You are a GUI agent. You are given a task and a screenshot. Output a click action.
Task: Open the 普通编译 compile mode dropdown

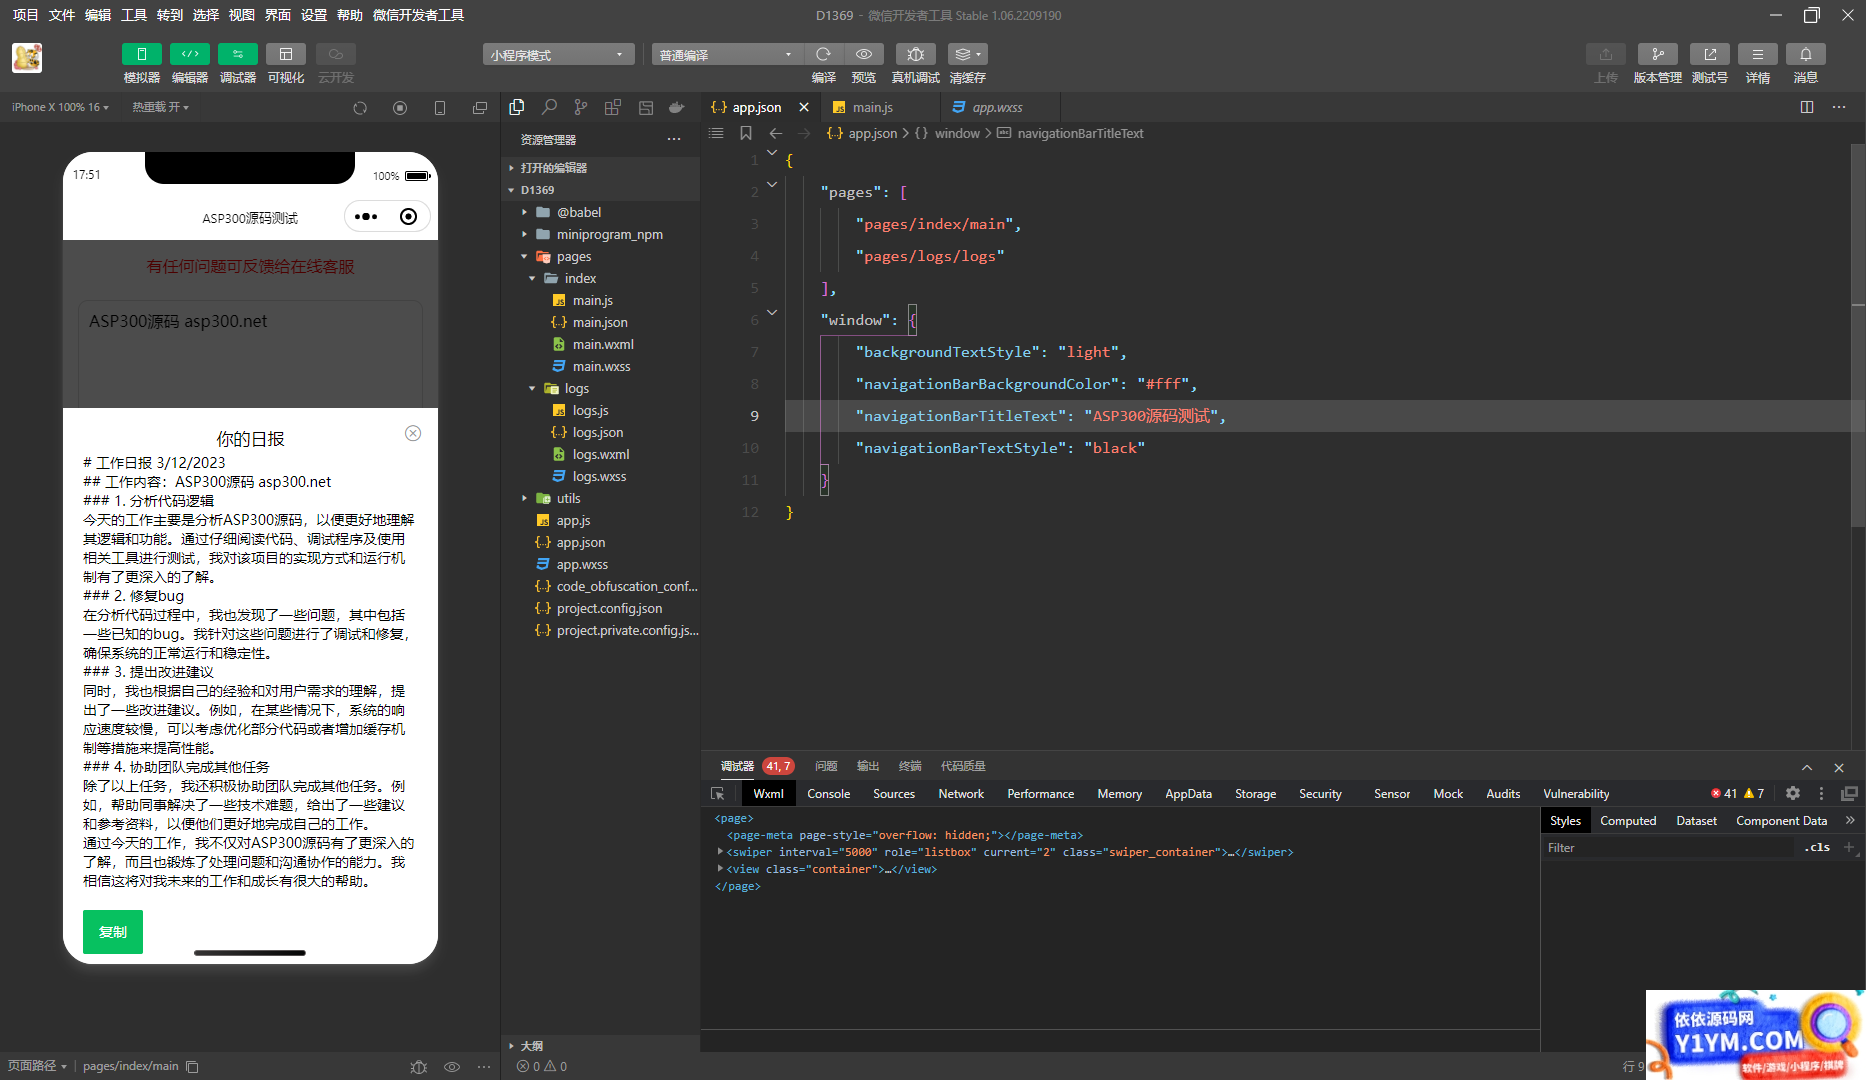(x=727, y=55)
